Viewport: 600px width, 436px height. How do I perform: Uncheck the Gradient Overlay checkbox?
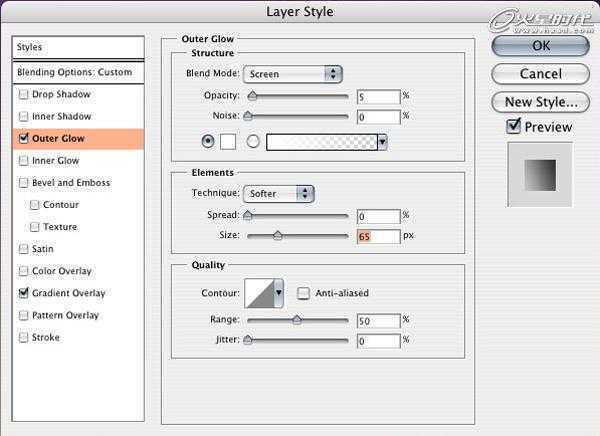coord(23,293)
